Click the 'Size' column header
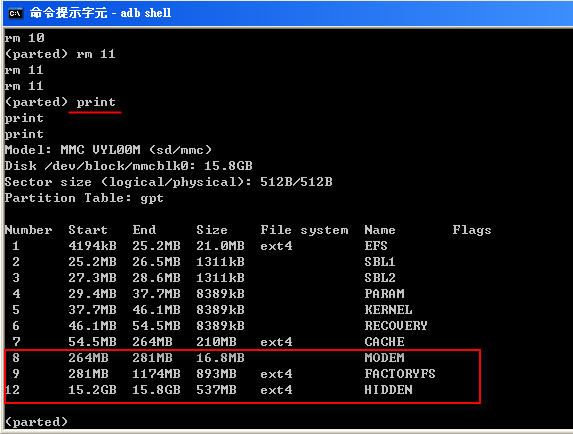This screenshot has height=434, width=573. tap(212, 230)
